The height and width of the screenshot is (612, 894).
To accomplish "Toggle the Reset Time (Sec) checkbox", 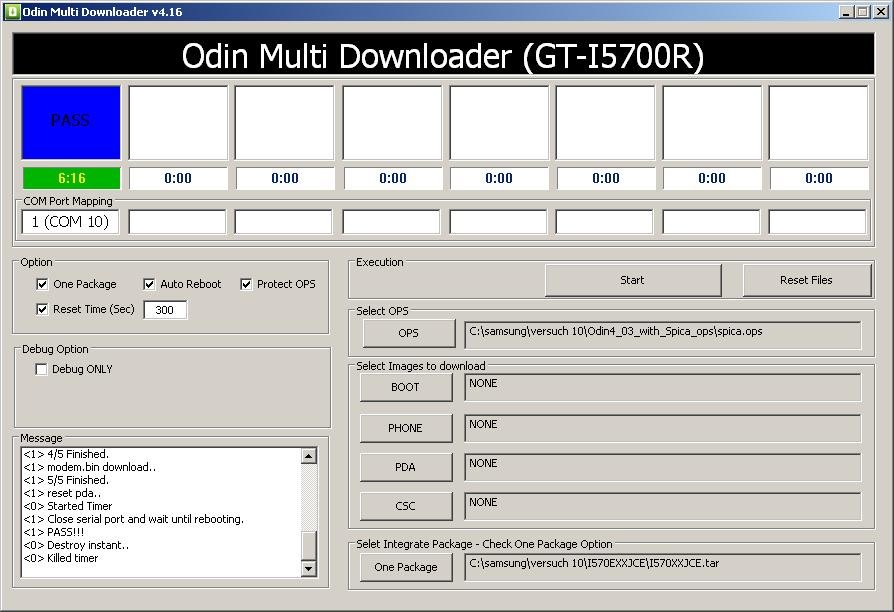I will click(x=42, y=309).
